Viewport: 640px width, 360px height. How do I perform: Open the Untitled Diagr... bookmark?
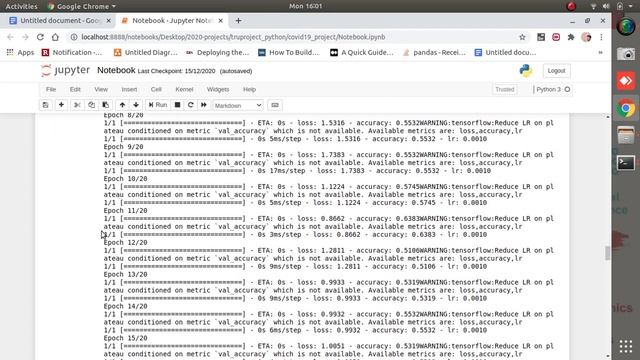pos(146,53)
